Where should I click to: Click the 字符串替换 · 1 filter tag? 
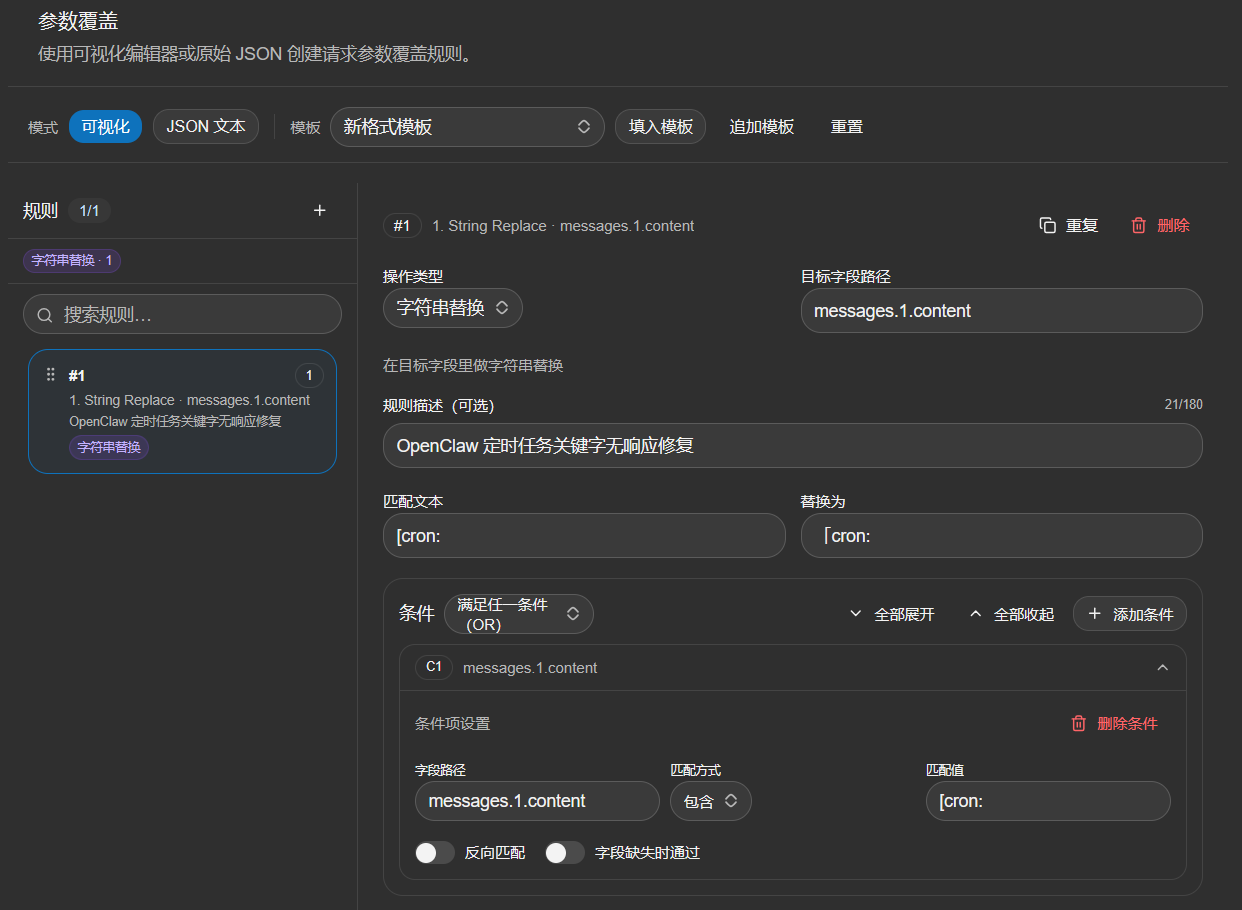point(72,260)
